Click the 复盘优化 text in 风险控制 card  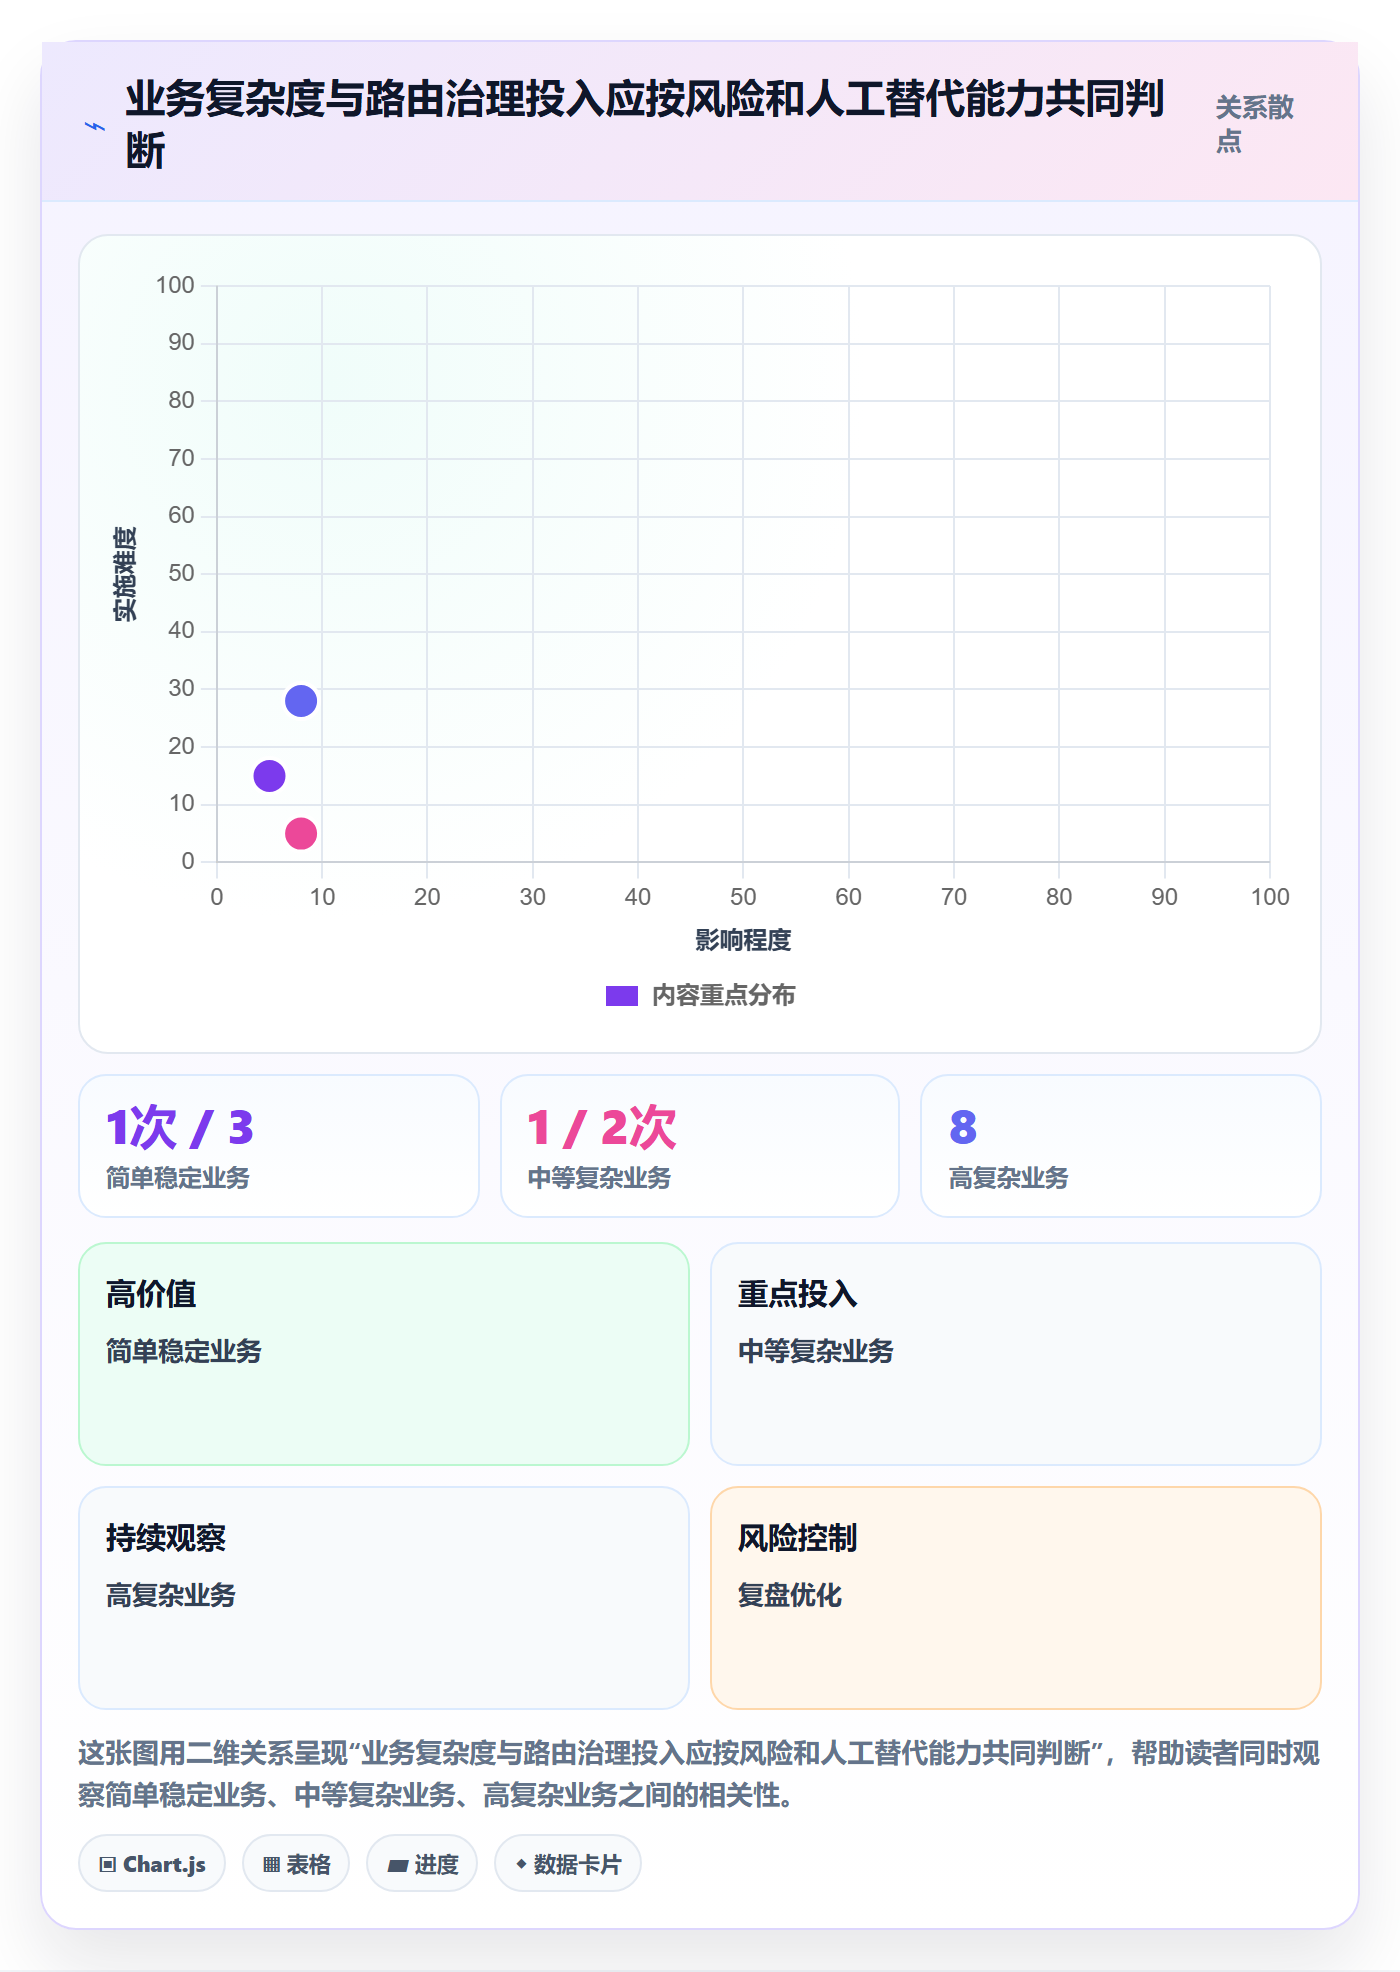tap(790, 1595)
